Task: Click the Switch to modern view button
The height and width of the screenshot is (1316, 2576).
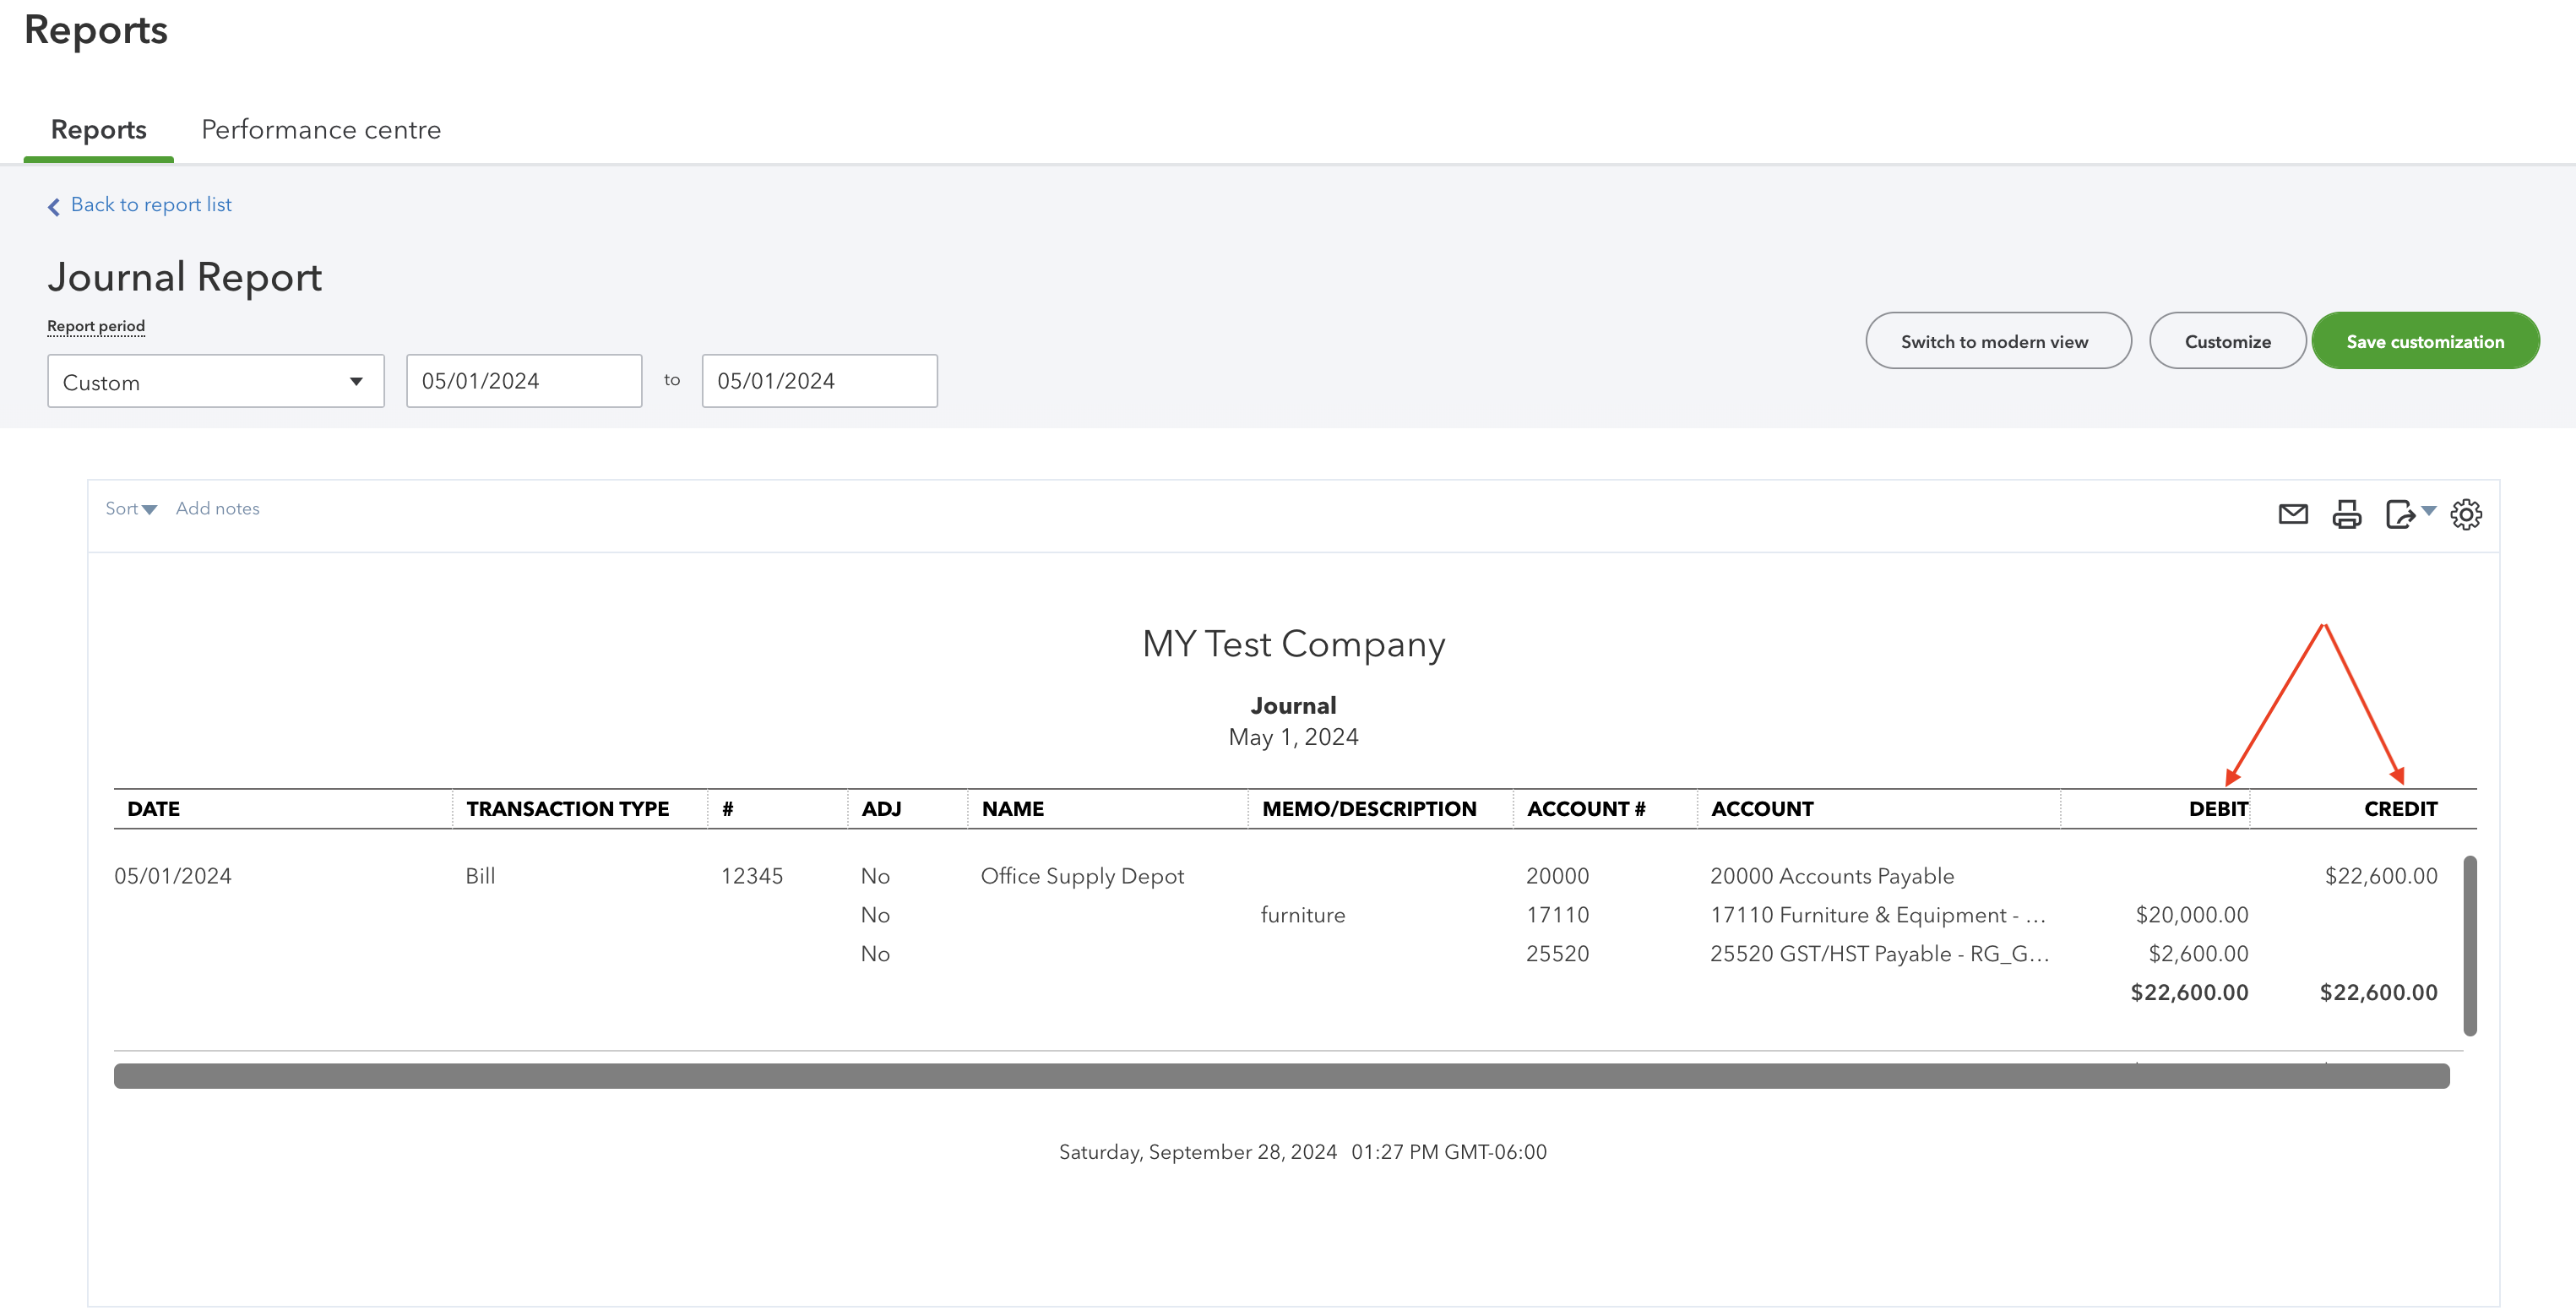Action: [x=1996, y=339]
